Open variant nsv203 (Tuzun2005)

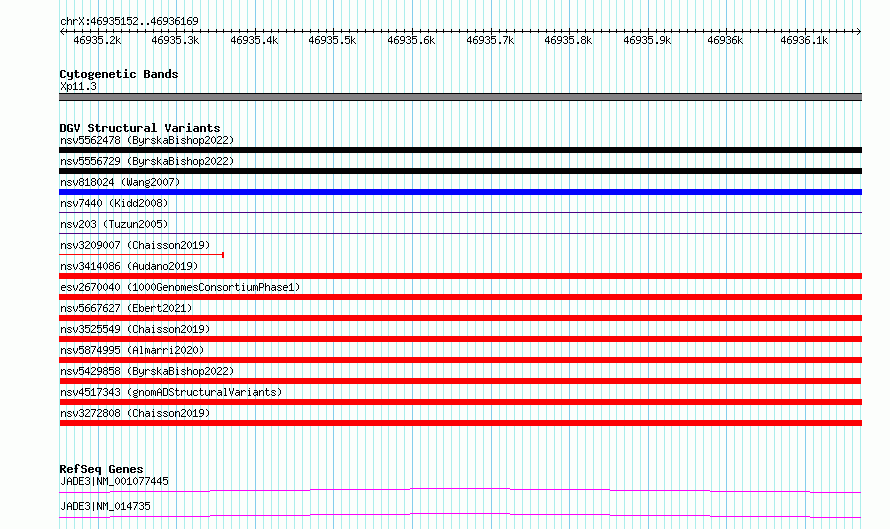114,224
